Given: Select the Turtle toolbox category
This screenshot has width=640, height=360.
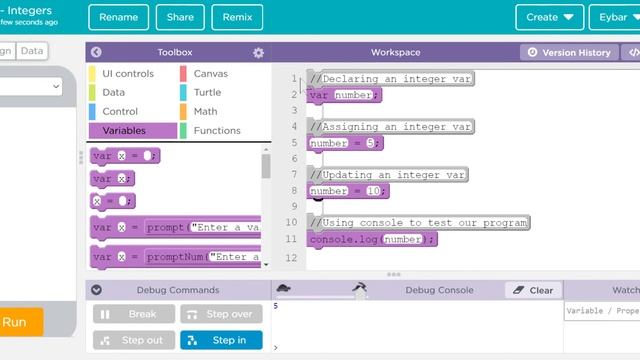Looking at the screenshot, I should coord(207,92).
